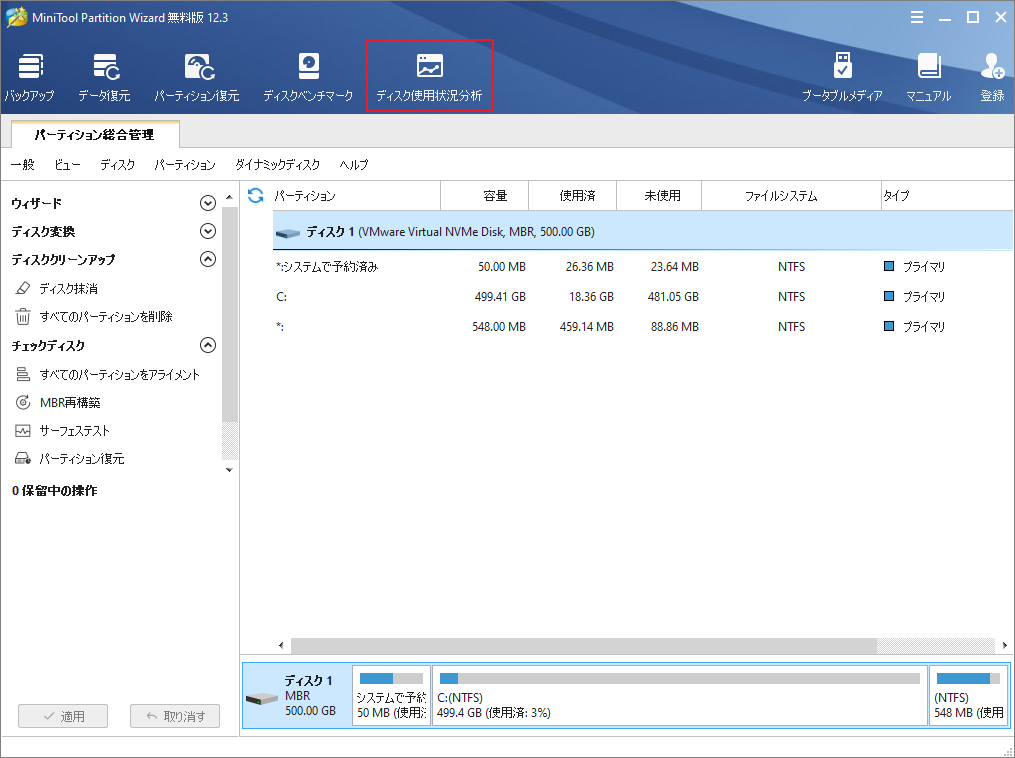Select the C:(NTFS) partition bar in disk map
Viewport: 1015px width, 758px height.
point(679,696)
